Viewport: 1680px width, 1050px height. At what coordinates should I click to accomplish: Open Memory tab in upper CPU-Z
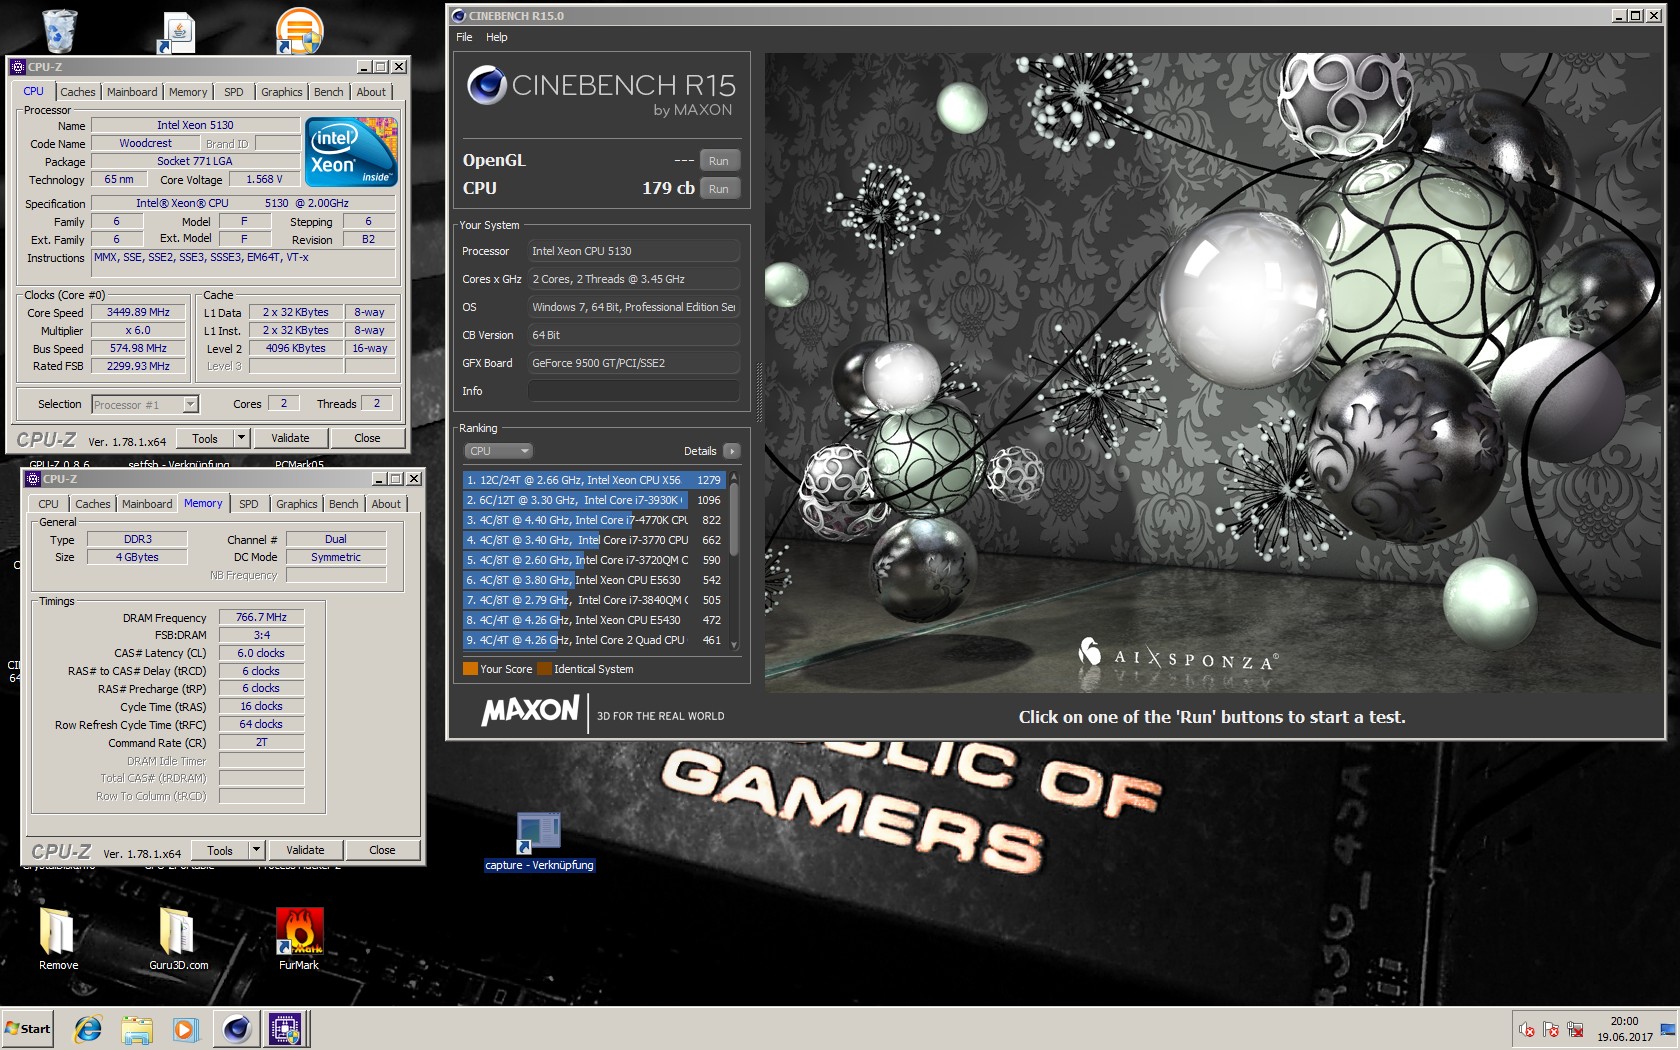click(x=188, y=92)
